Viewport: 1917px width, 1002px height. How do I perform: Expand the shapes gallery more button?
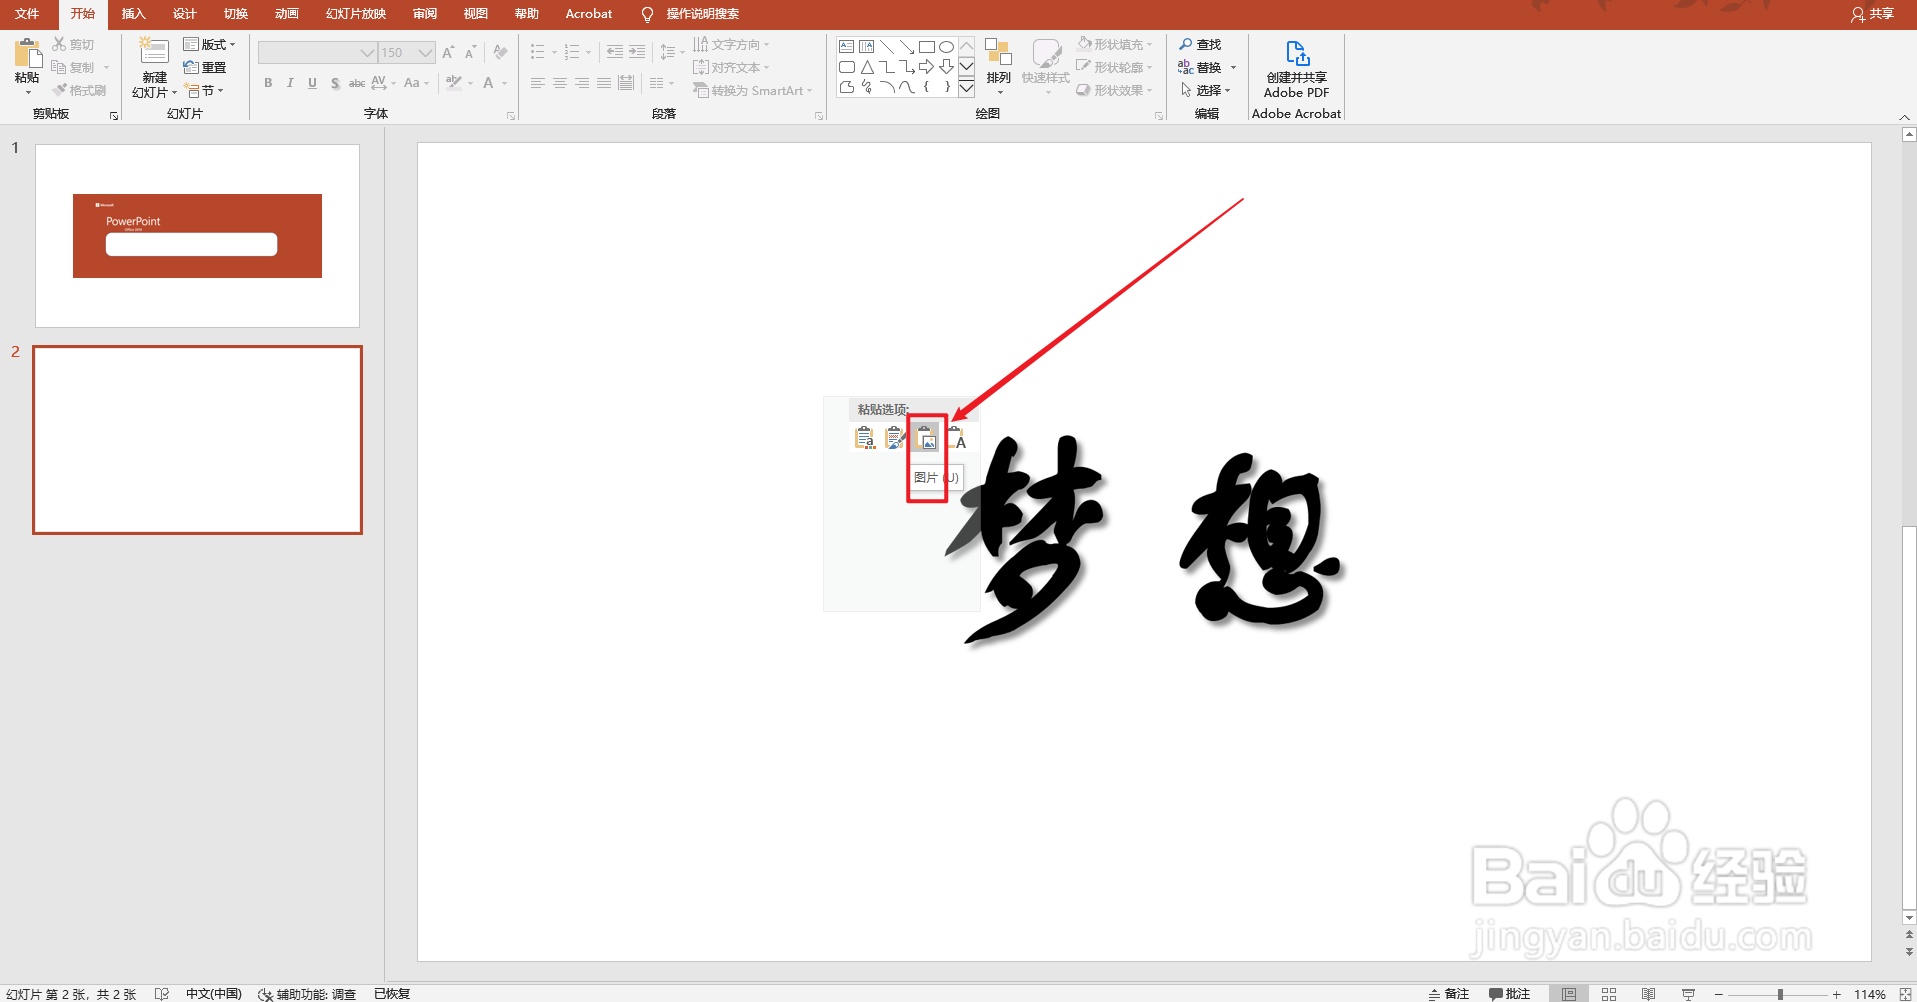pyautogui.click(x=966, y=88)
